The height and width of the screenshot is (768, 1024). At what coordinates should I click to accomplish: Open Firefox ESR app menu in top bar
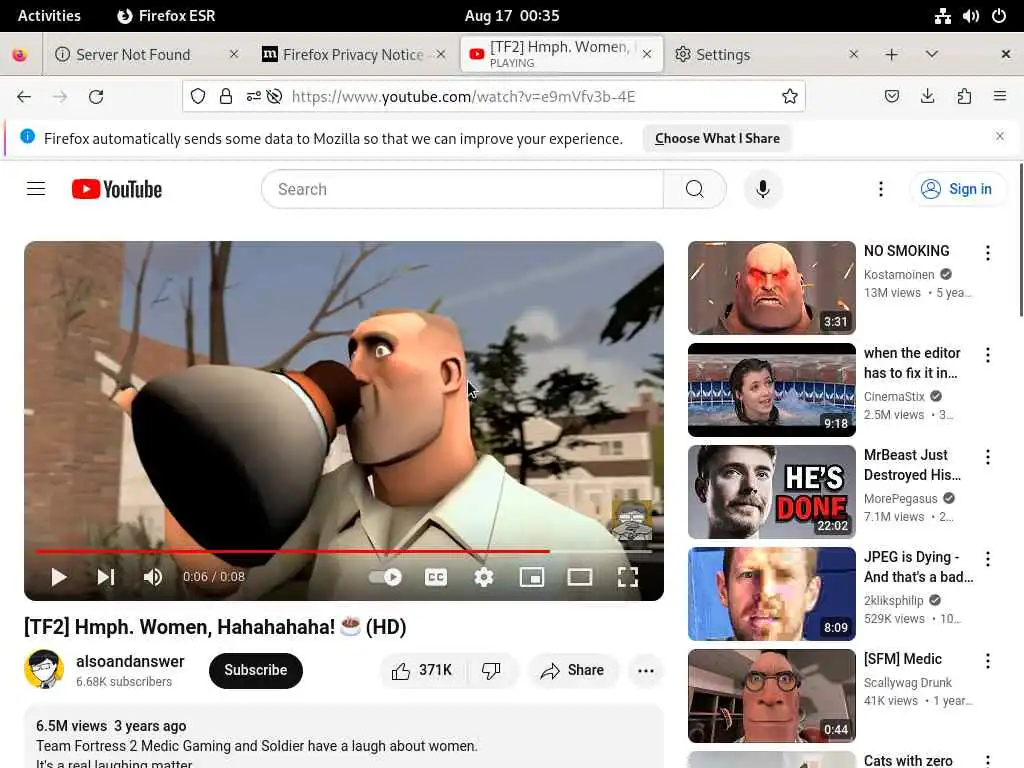167,16
